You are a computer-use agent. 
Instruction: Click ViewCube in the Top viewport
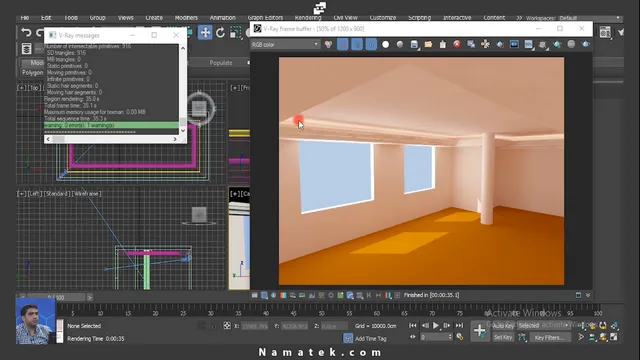pyautogui.click(x=199, y=109)
